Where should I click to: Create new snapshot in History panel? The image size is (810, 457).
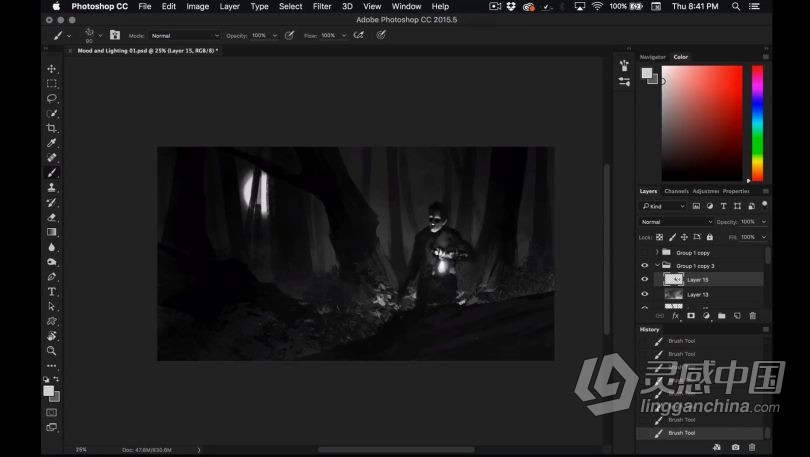pos(736,447)
